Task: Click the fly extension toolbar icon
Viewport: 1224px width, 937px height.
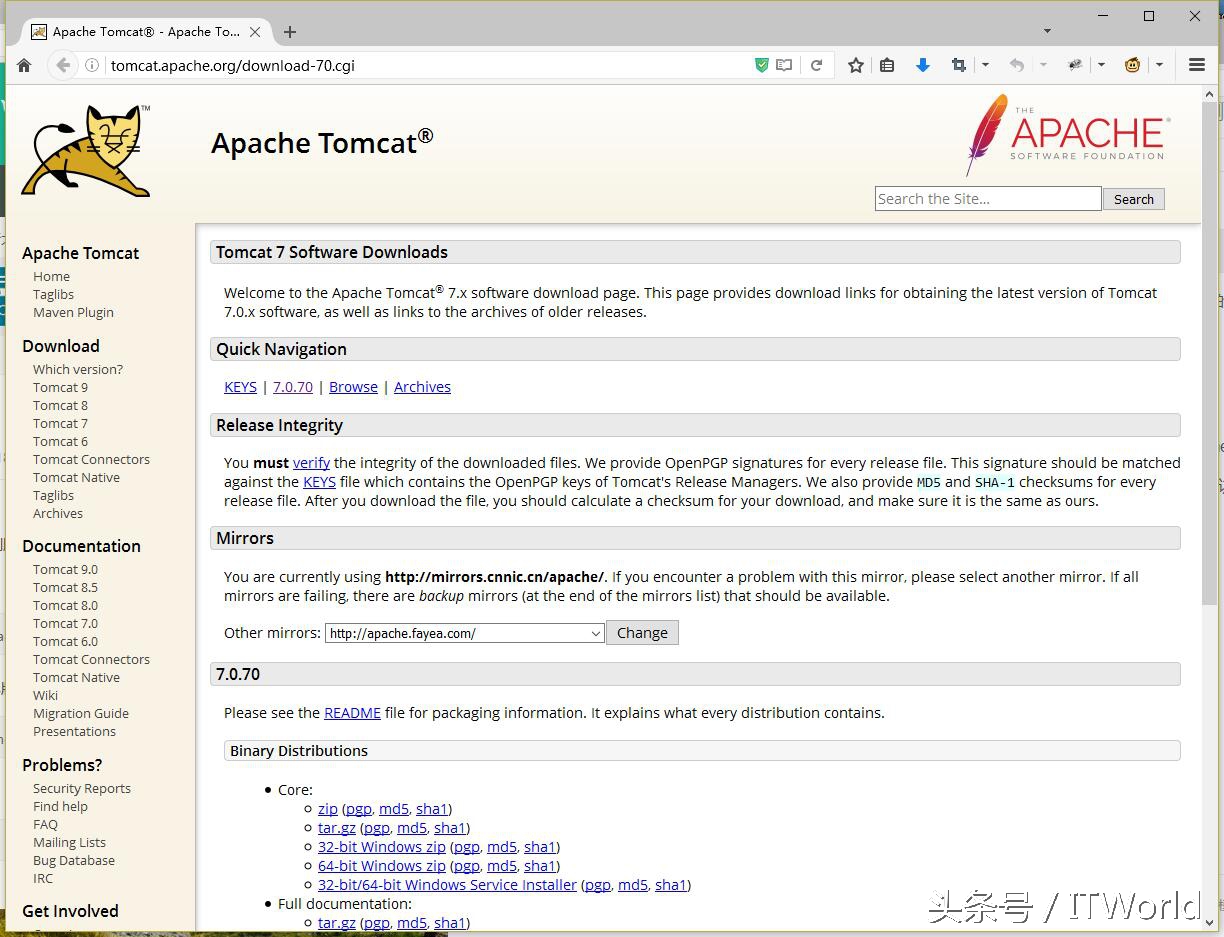Action: 1075,65
